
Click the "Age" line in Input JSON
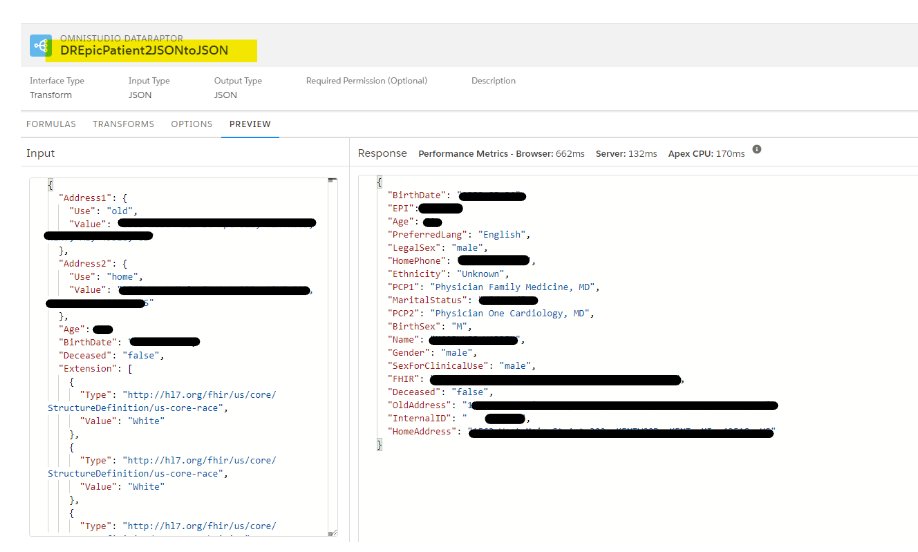click(85, 329)
